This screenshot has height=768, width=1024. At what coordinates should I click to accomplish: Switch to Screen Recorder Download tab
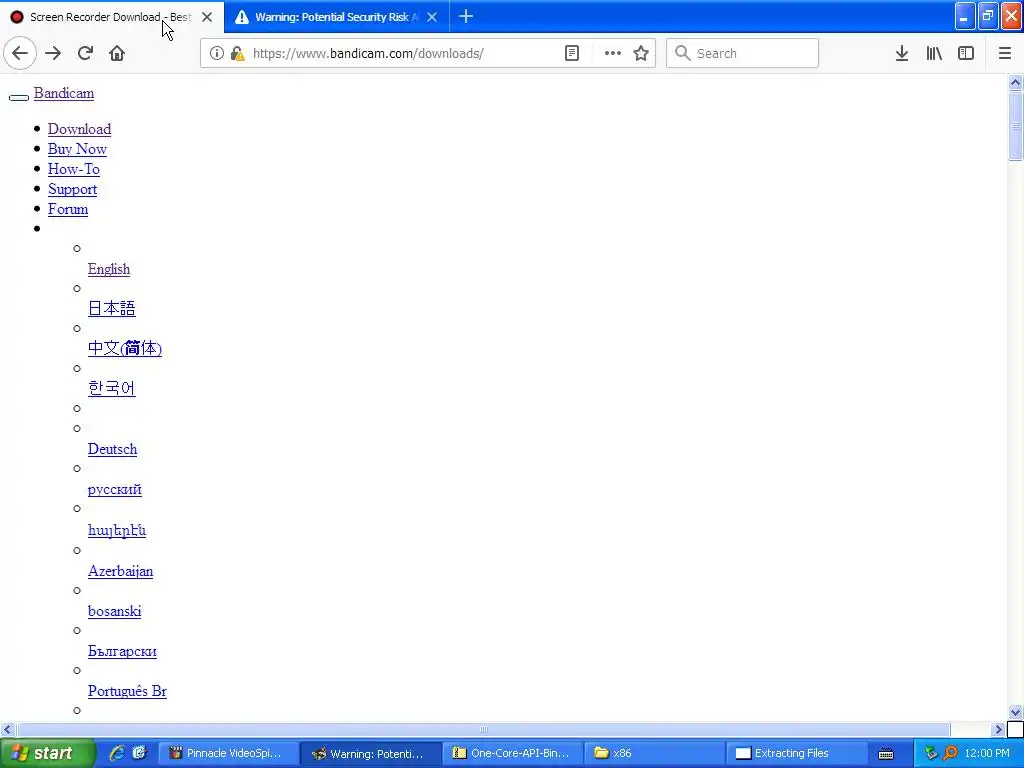point(112,17)
